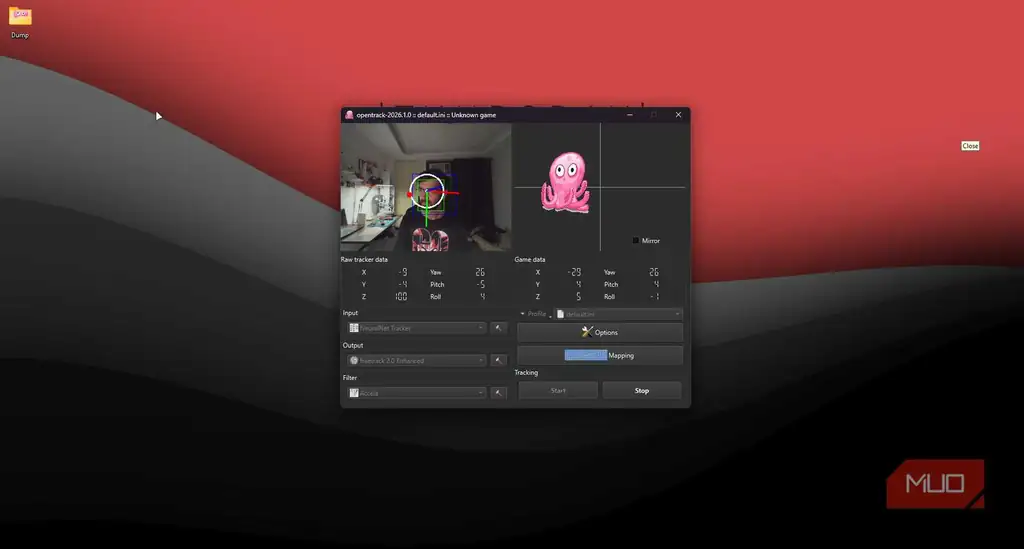This screenshot has width=1024, height=549.
Task: Click the opentrack octopus icon in title bar
Action: coord(349,115)
